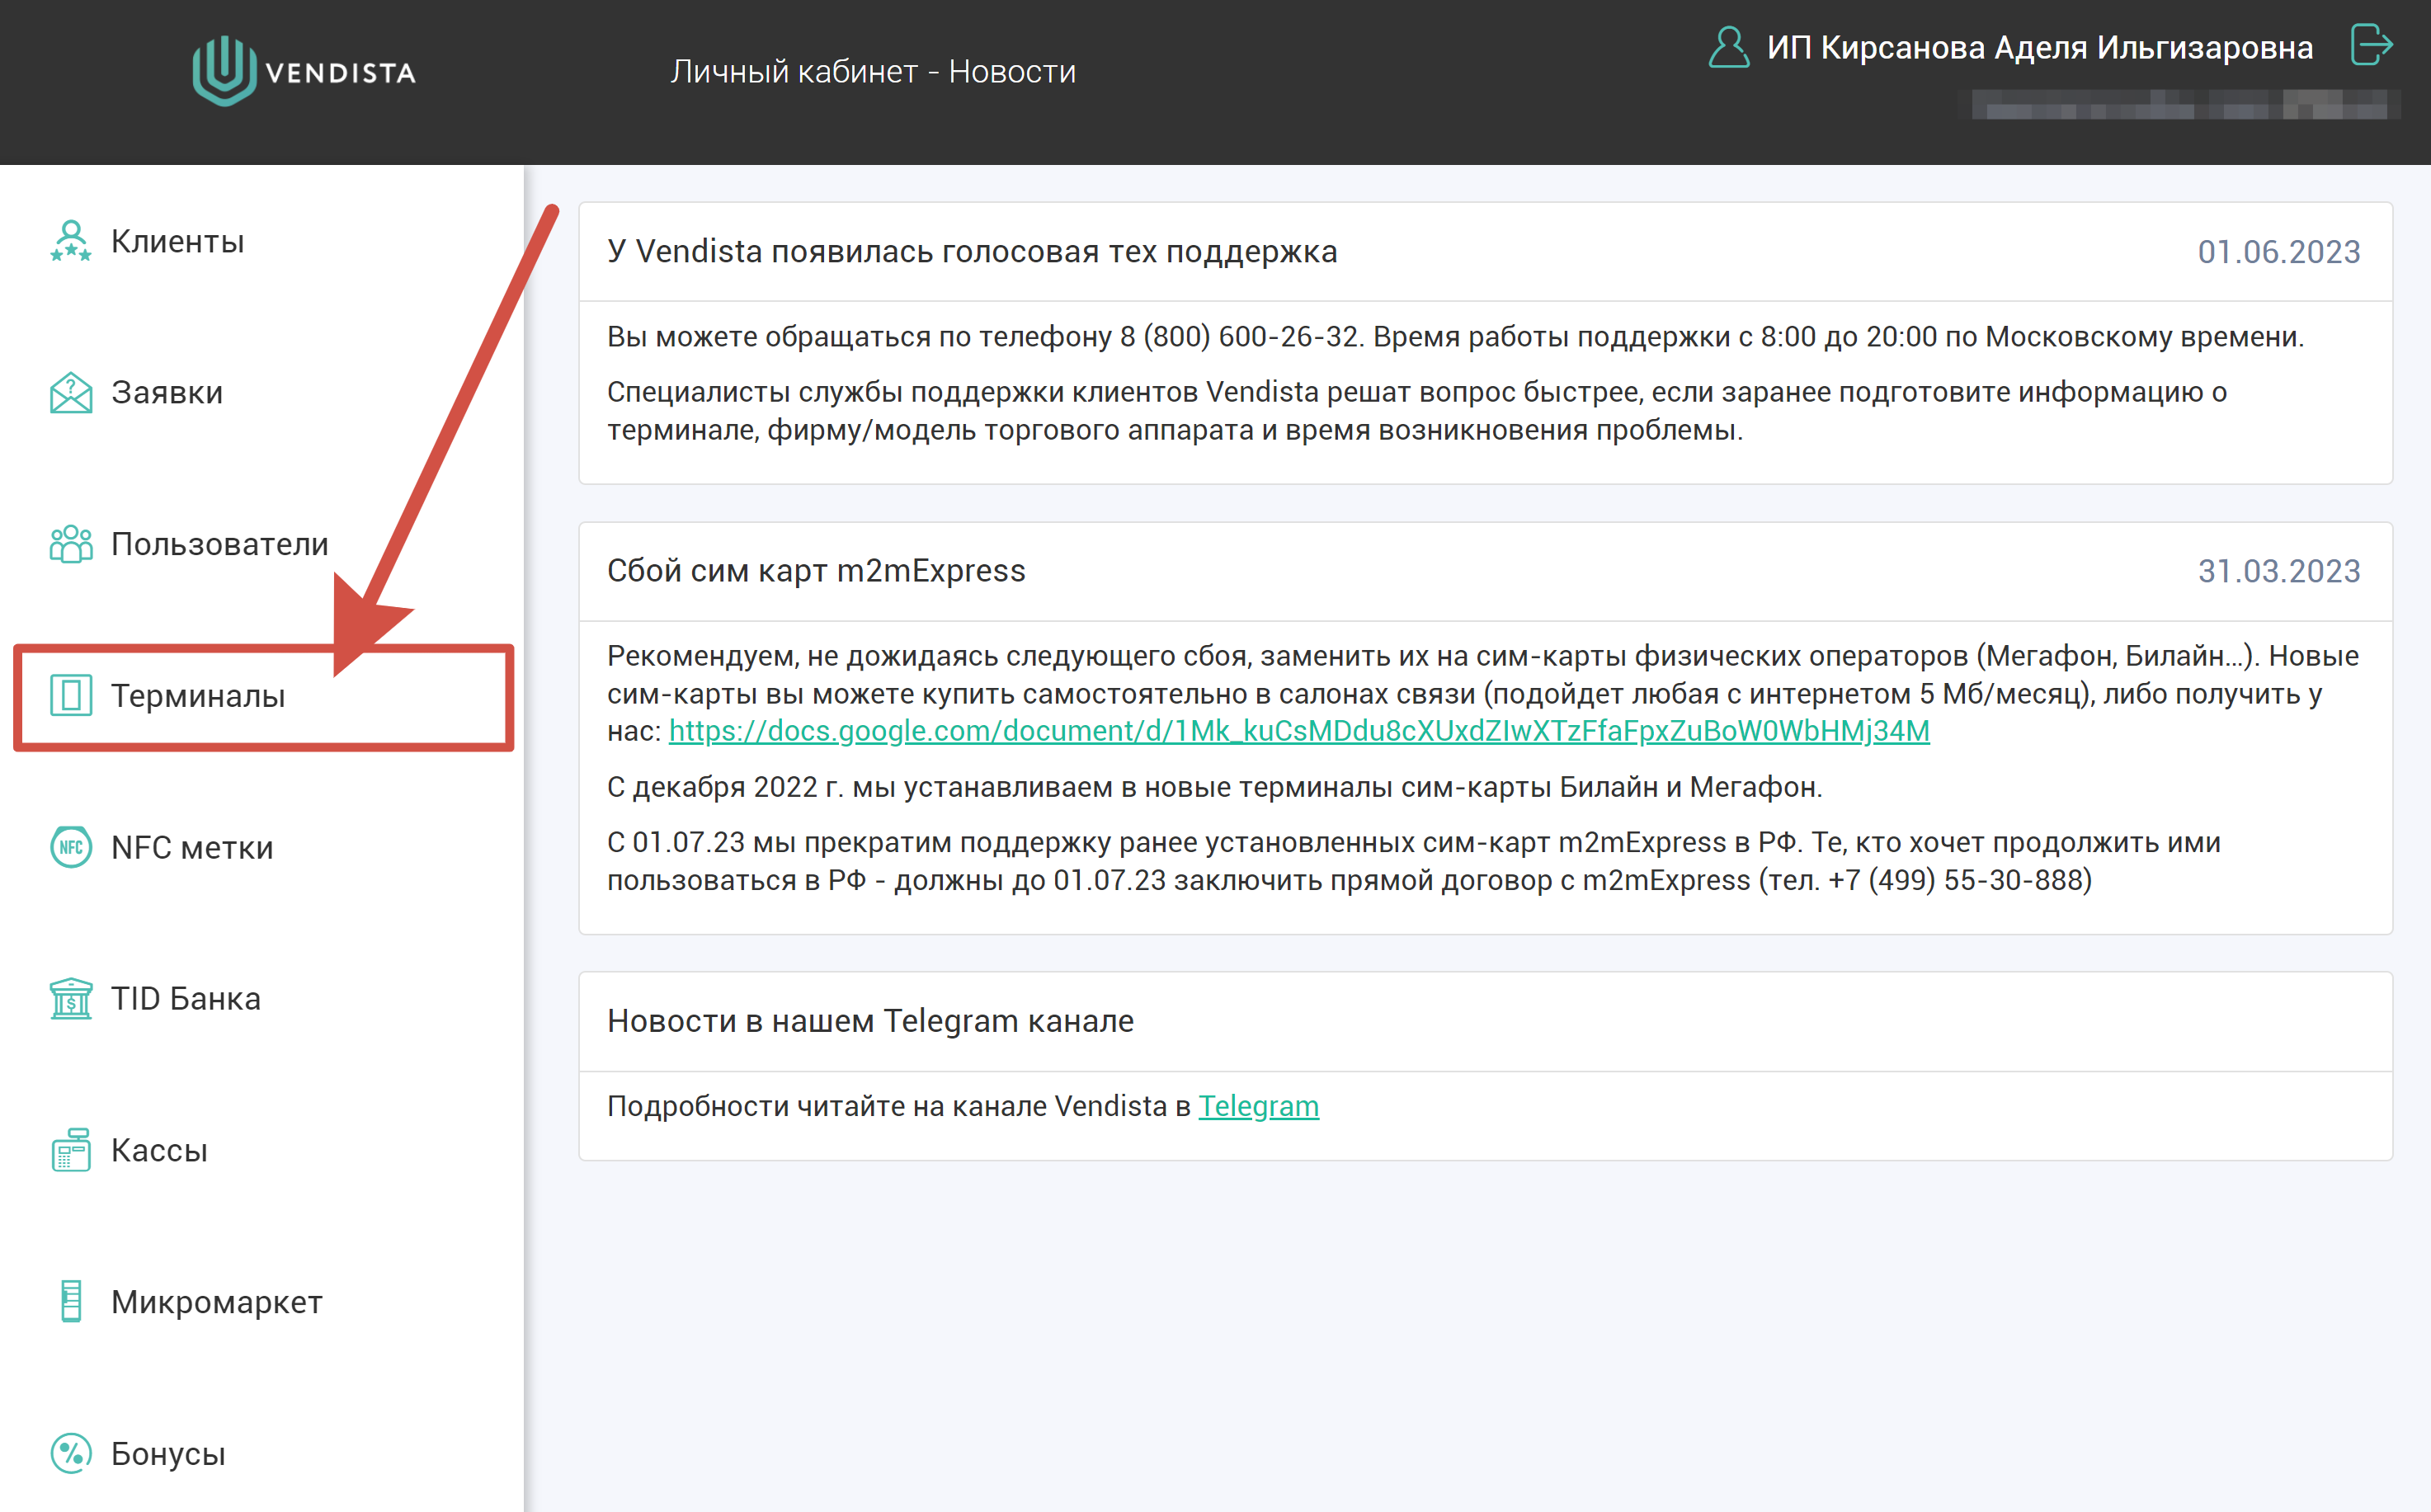Click the Бонусы percent icon

71,1453
